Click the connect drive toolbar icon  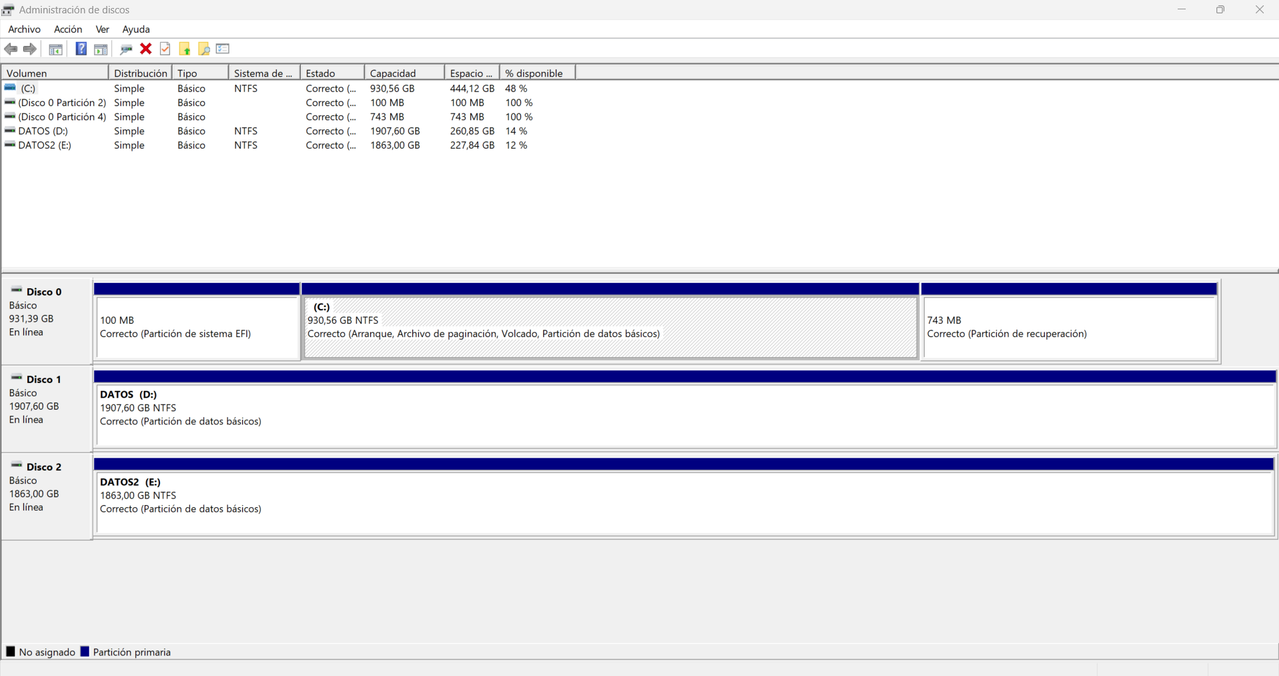[126, 49]
